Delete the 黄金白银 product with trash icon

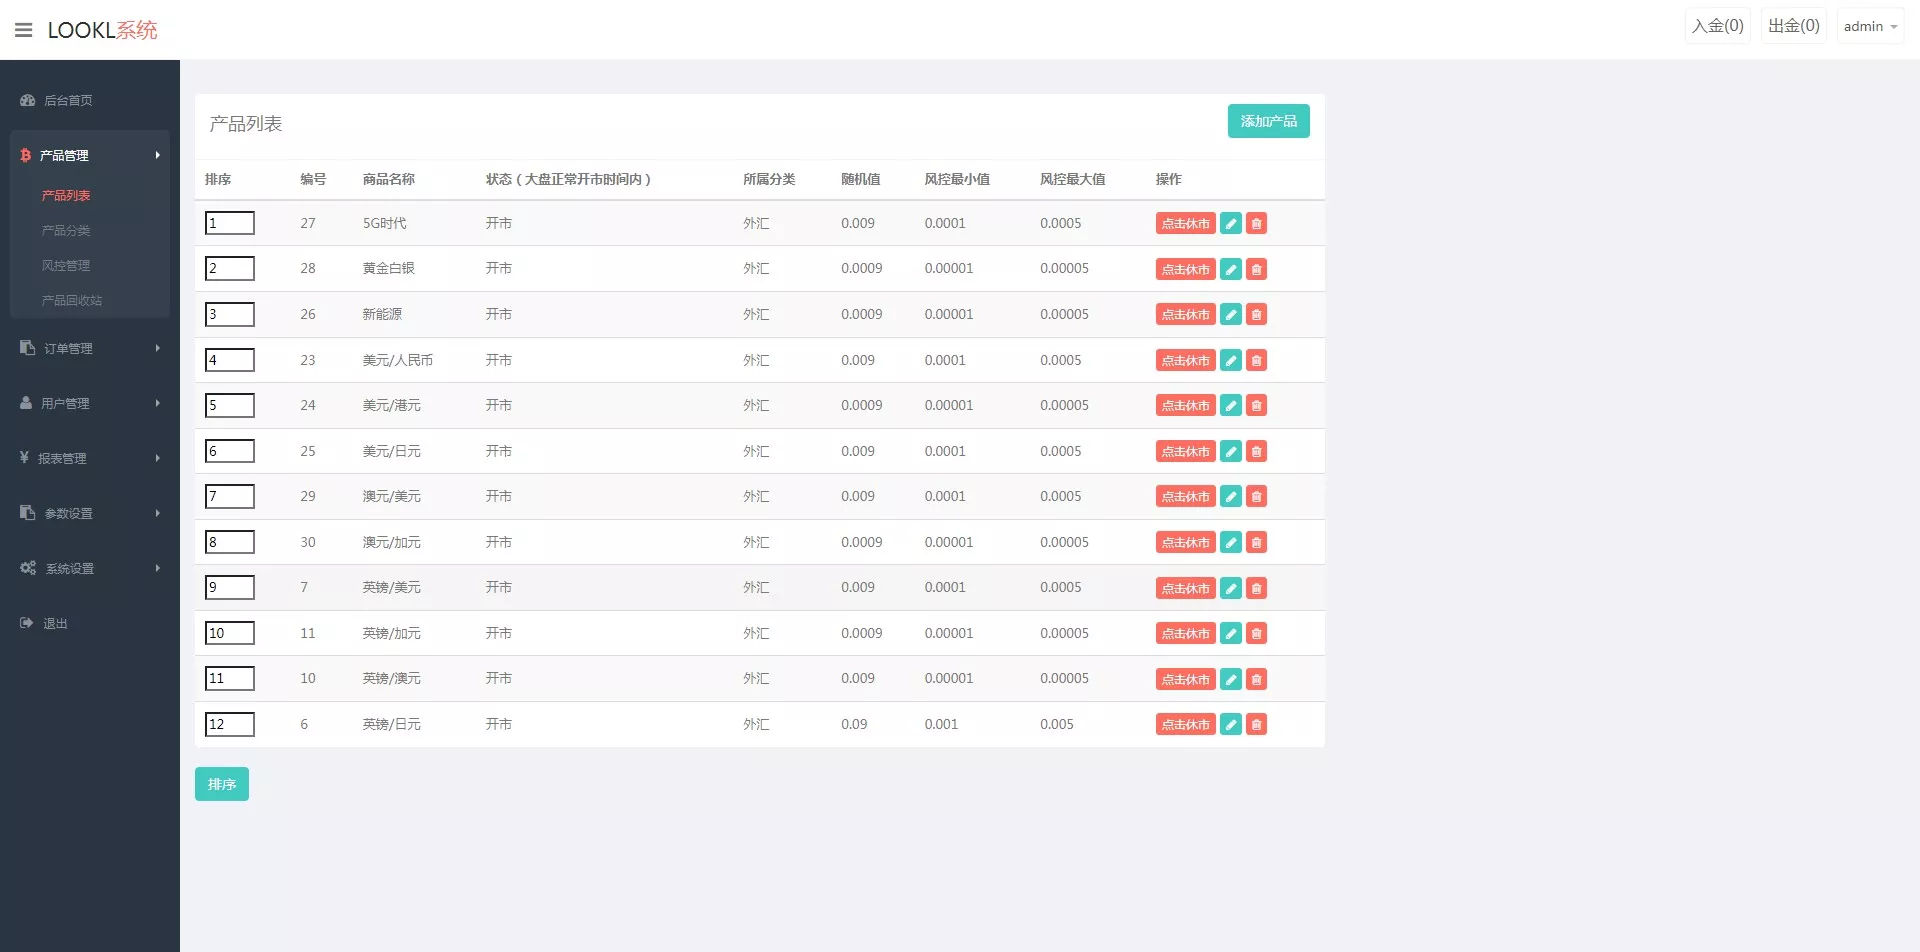(1256, 269)
